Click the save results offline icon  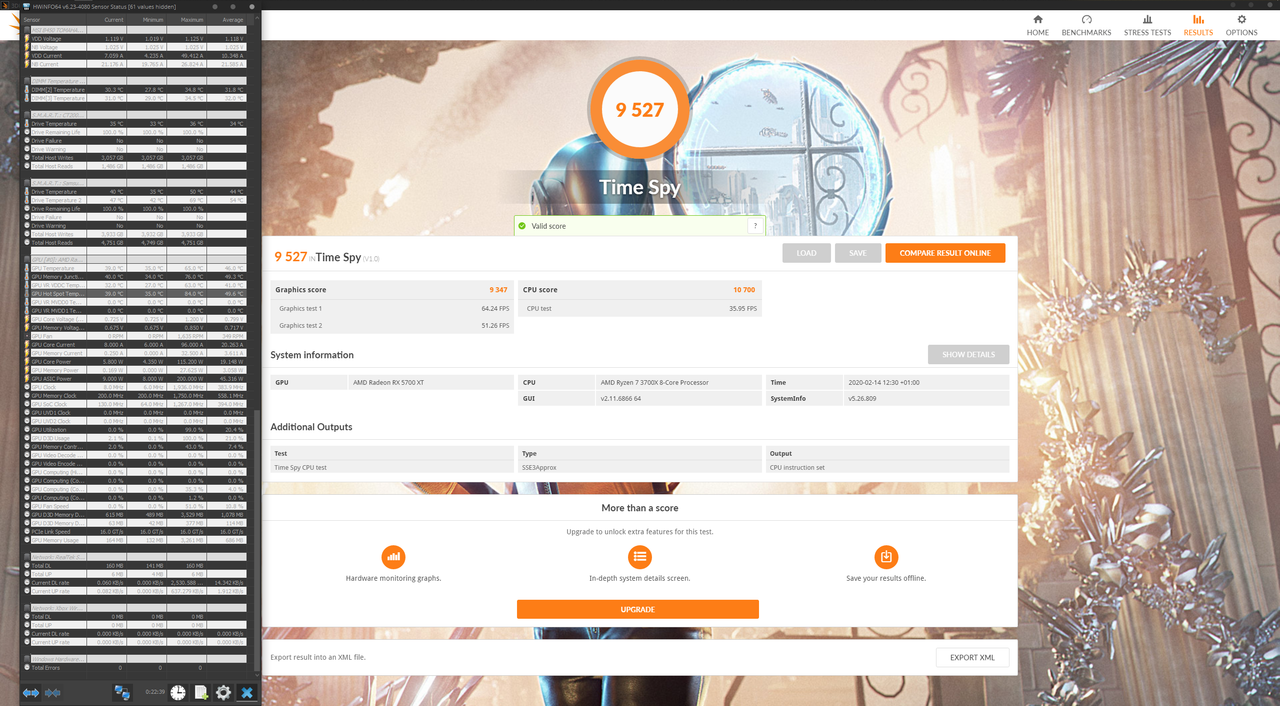coord(885,557)
